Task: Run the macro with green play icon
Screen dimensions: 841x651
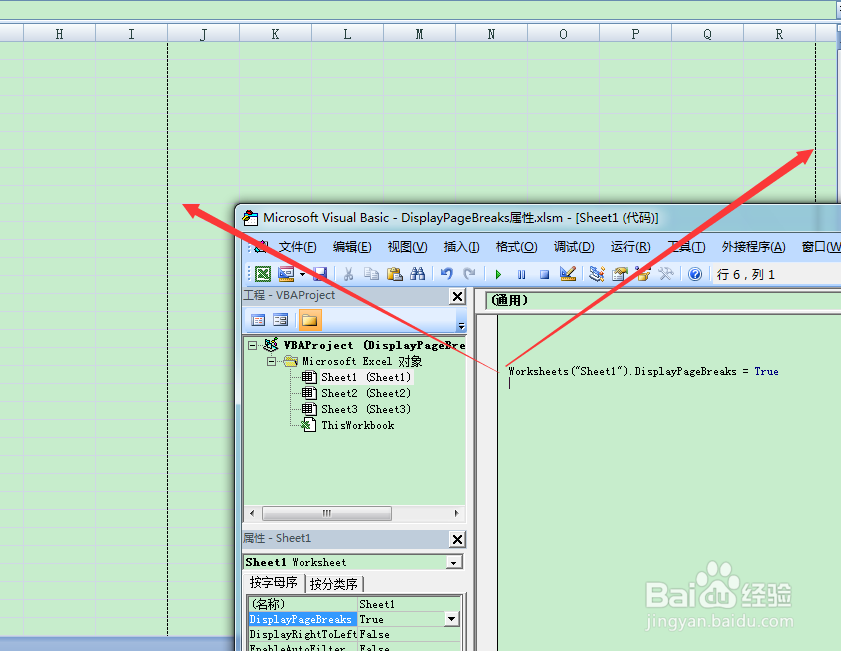Action: 498,275
